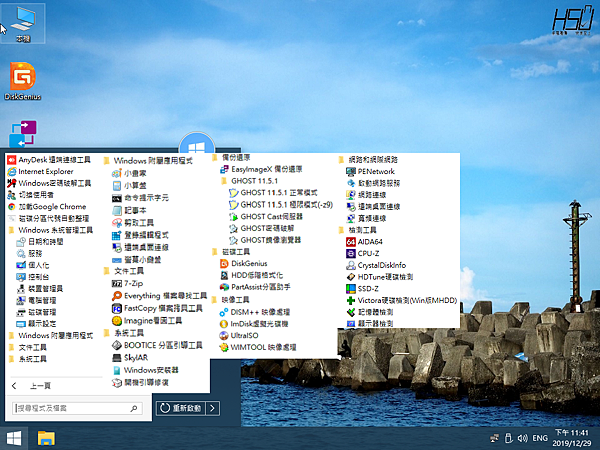600x450 pixels.
Task: Open the services entry
Action: pyautogui.click(x=29, y=254)
